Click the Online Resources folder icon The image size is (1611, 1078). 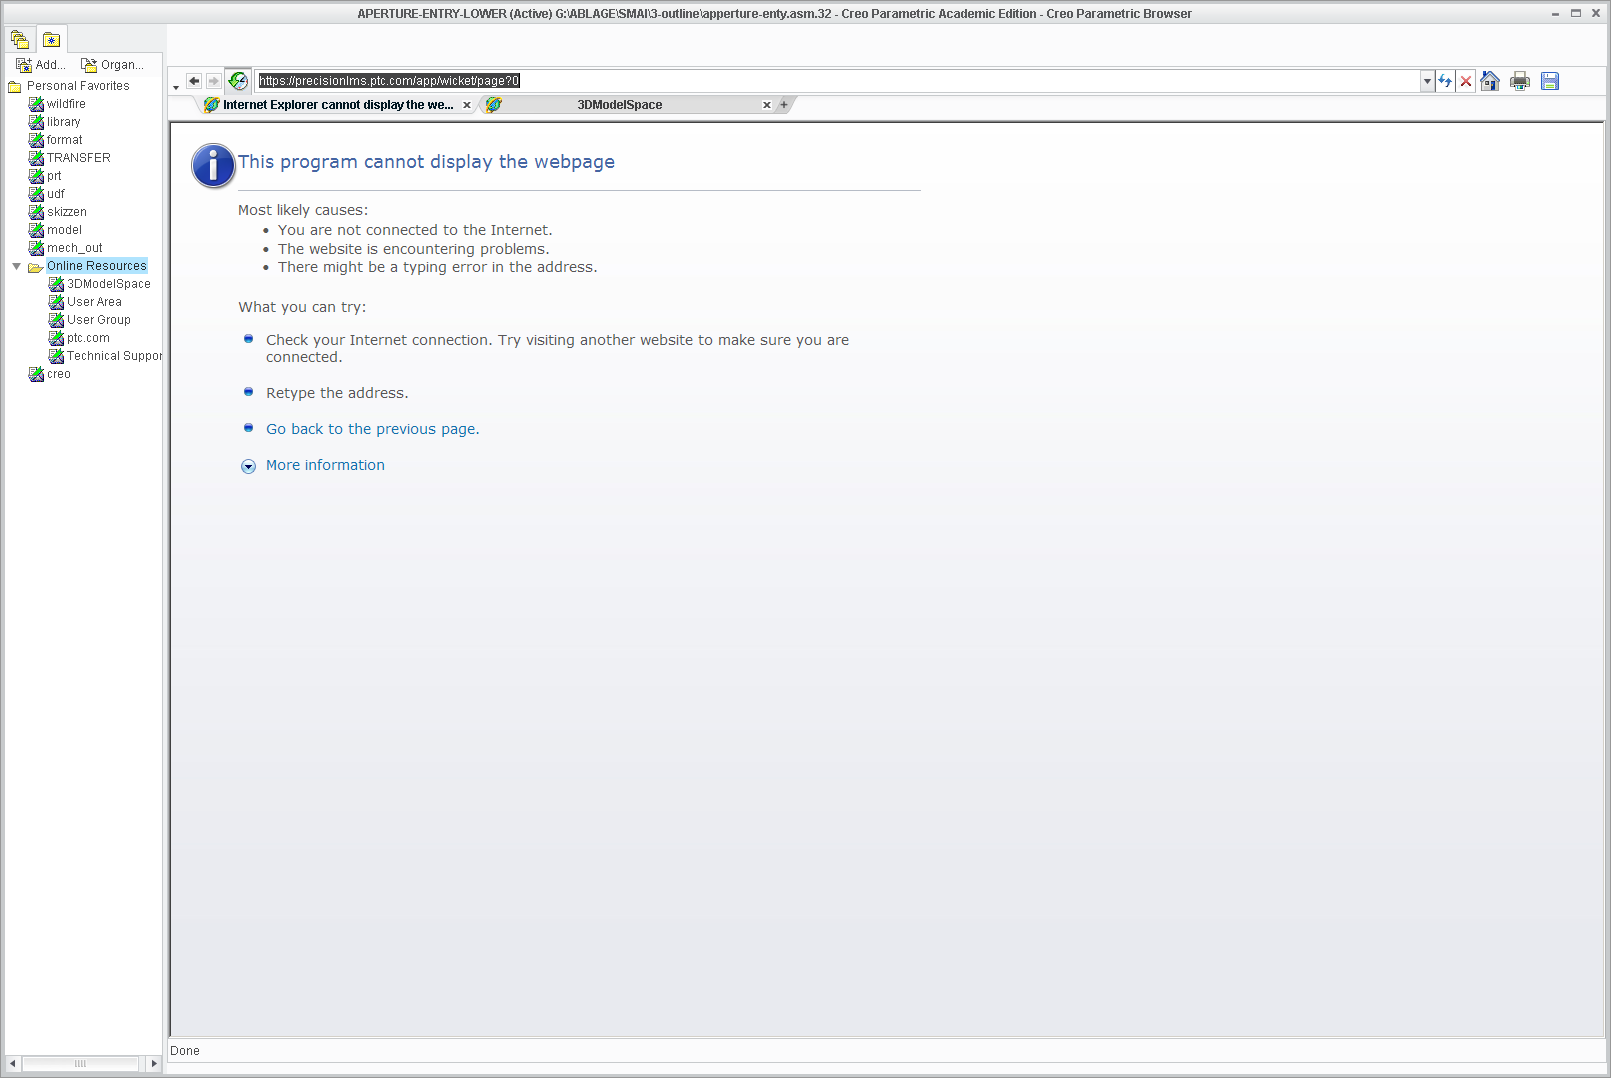[35, 267]
